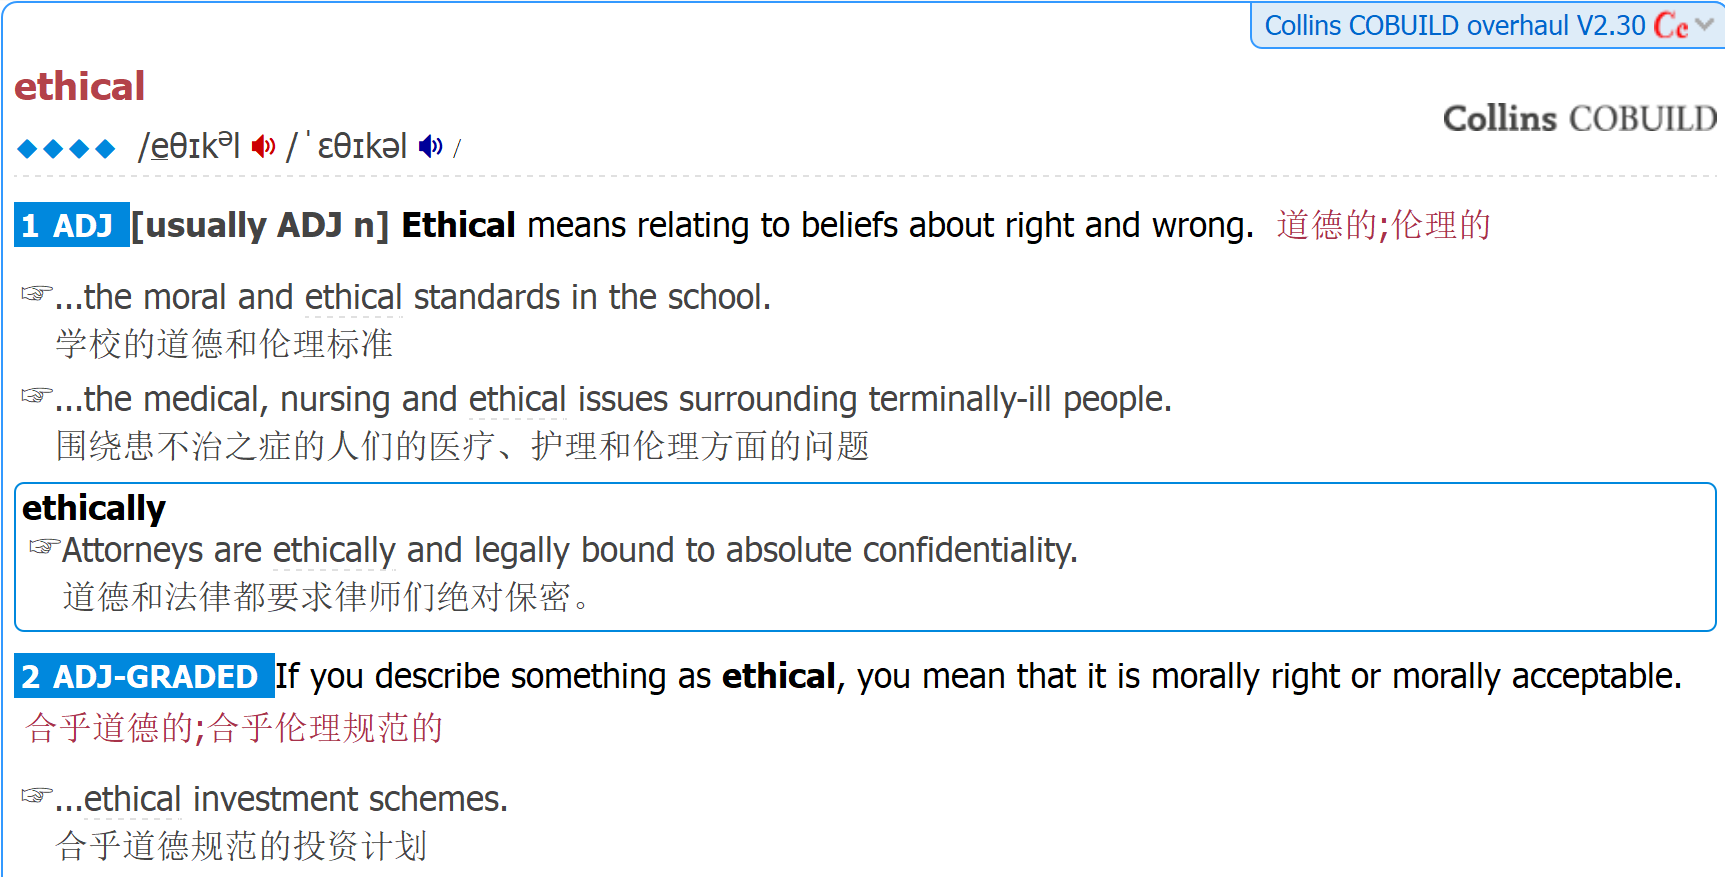
Task: Click the "1 ADJ" sense label
Action: tap(70, 225)
